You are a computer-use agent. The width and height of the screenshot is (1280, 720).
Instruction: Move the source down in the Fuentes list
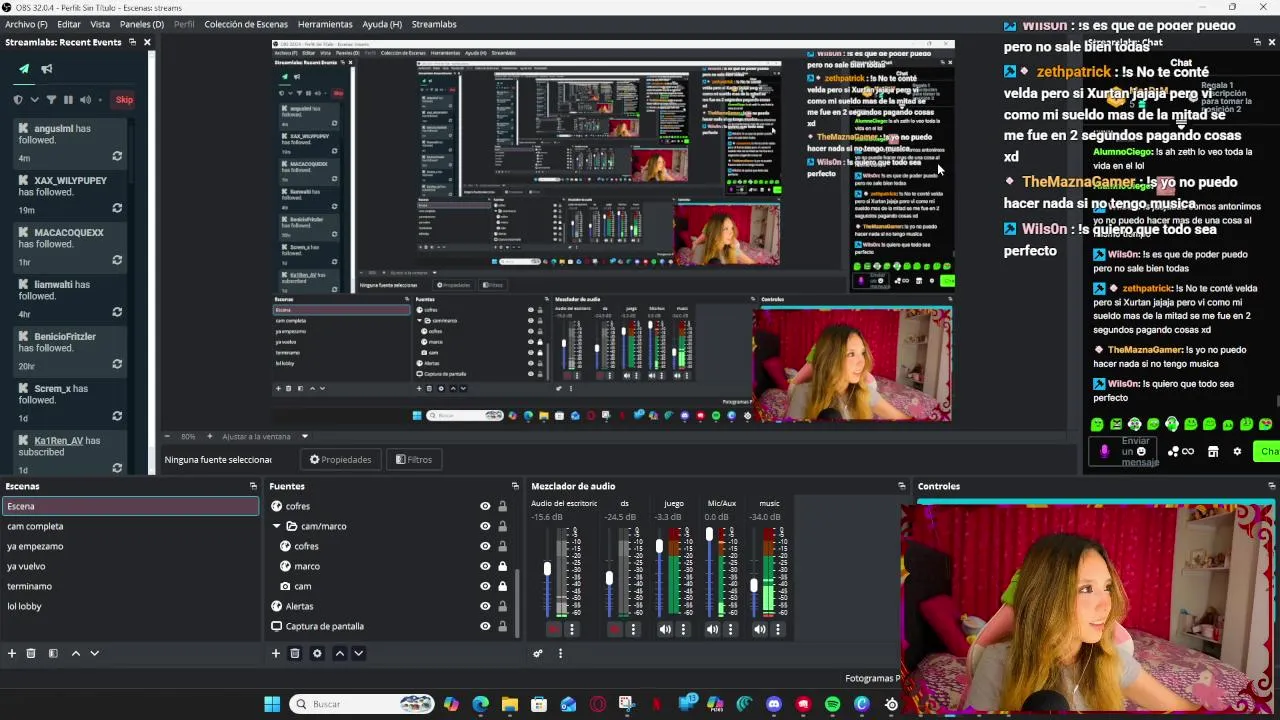click(358, 654)
